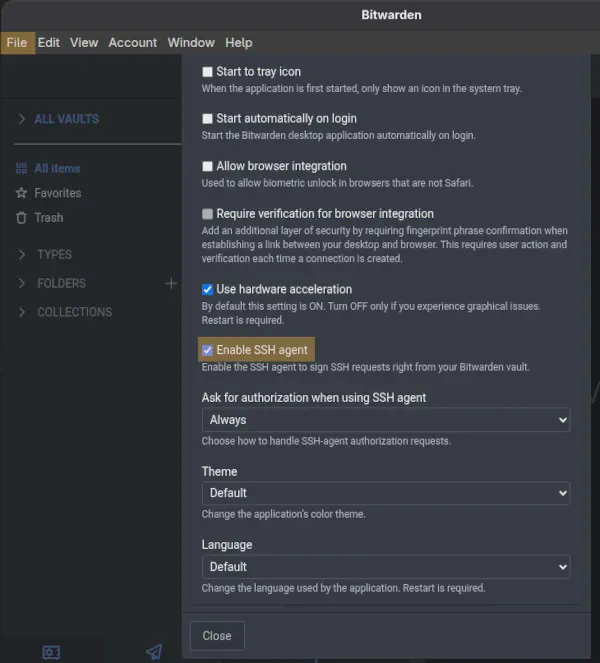The height and width of the screenshot is (663, 600).
Task: Open the Edit menu
Action: point(49,43)
